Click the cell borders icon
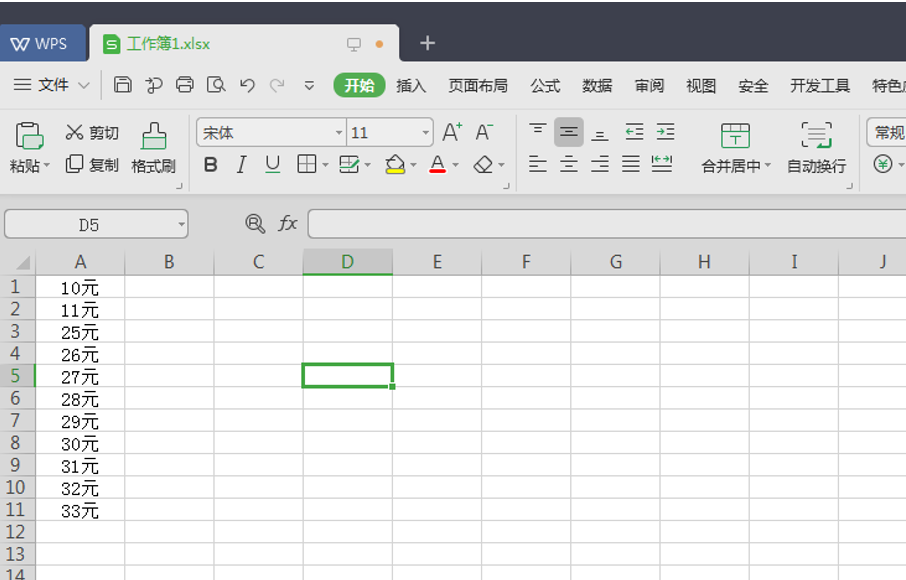This screenshot has width=906, height=580. pos(306,165)
